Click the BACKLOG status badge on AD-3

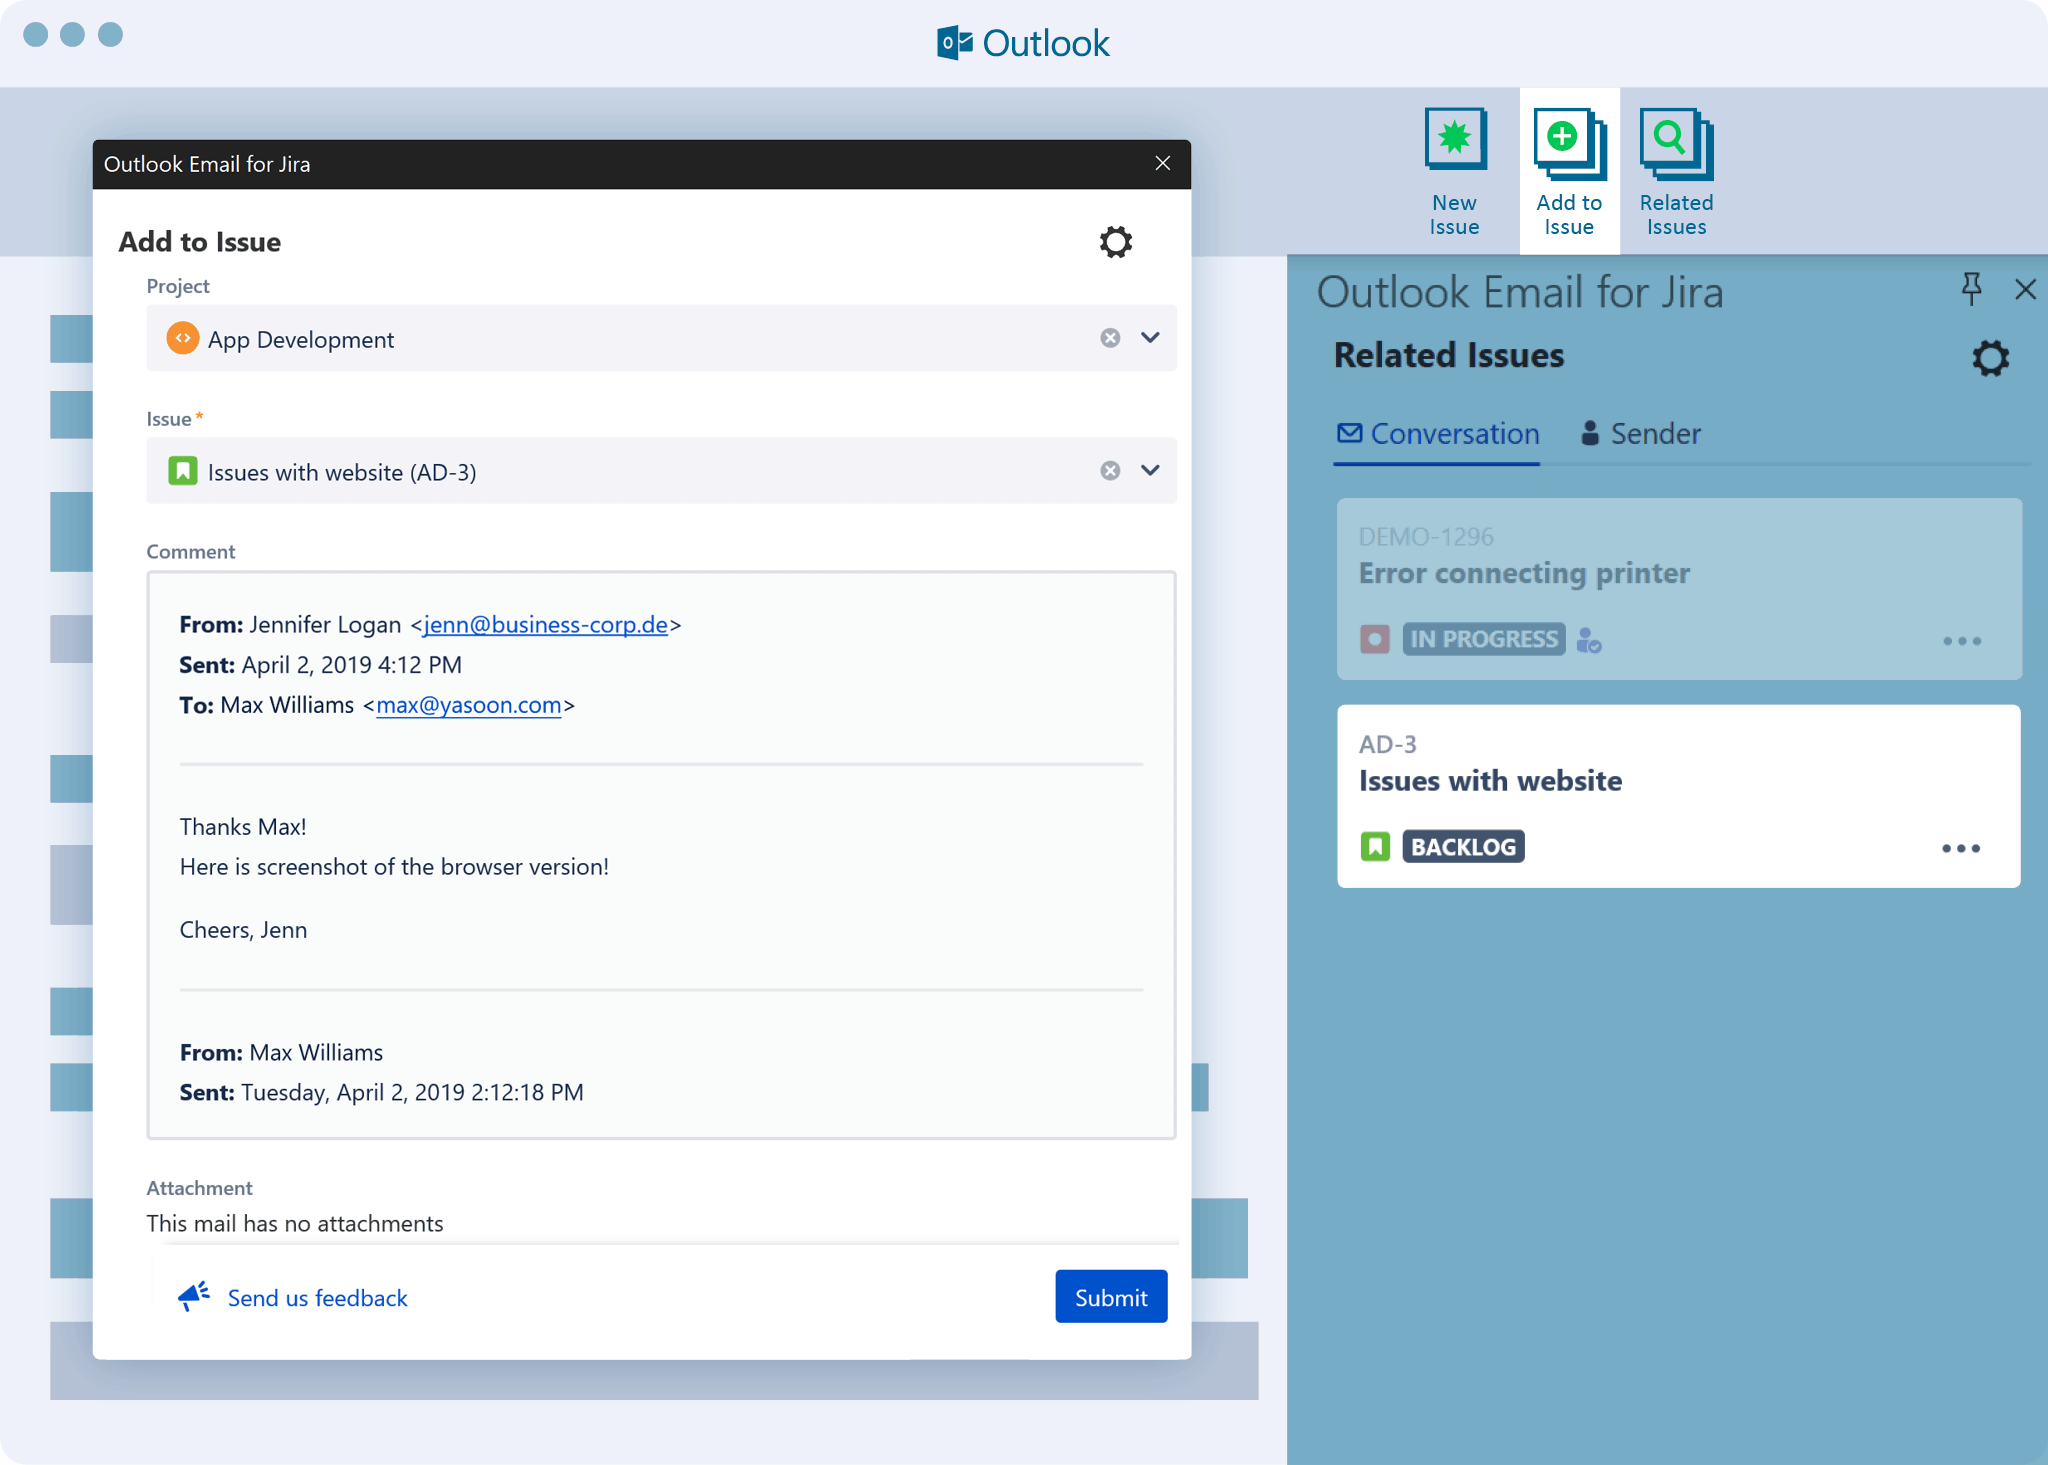click(x=1463, y=847)
